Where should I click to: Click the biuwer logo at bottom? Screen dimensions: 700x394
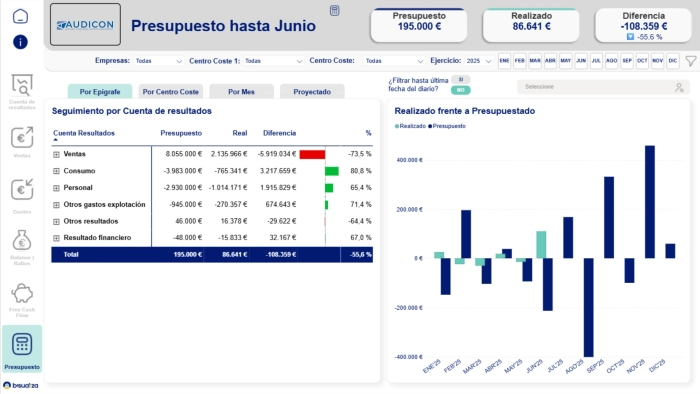(21, 386)
